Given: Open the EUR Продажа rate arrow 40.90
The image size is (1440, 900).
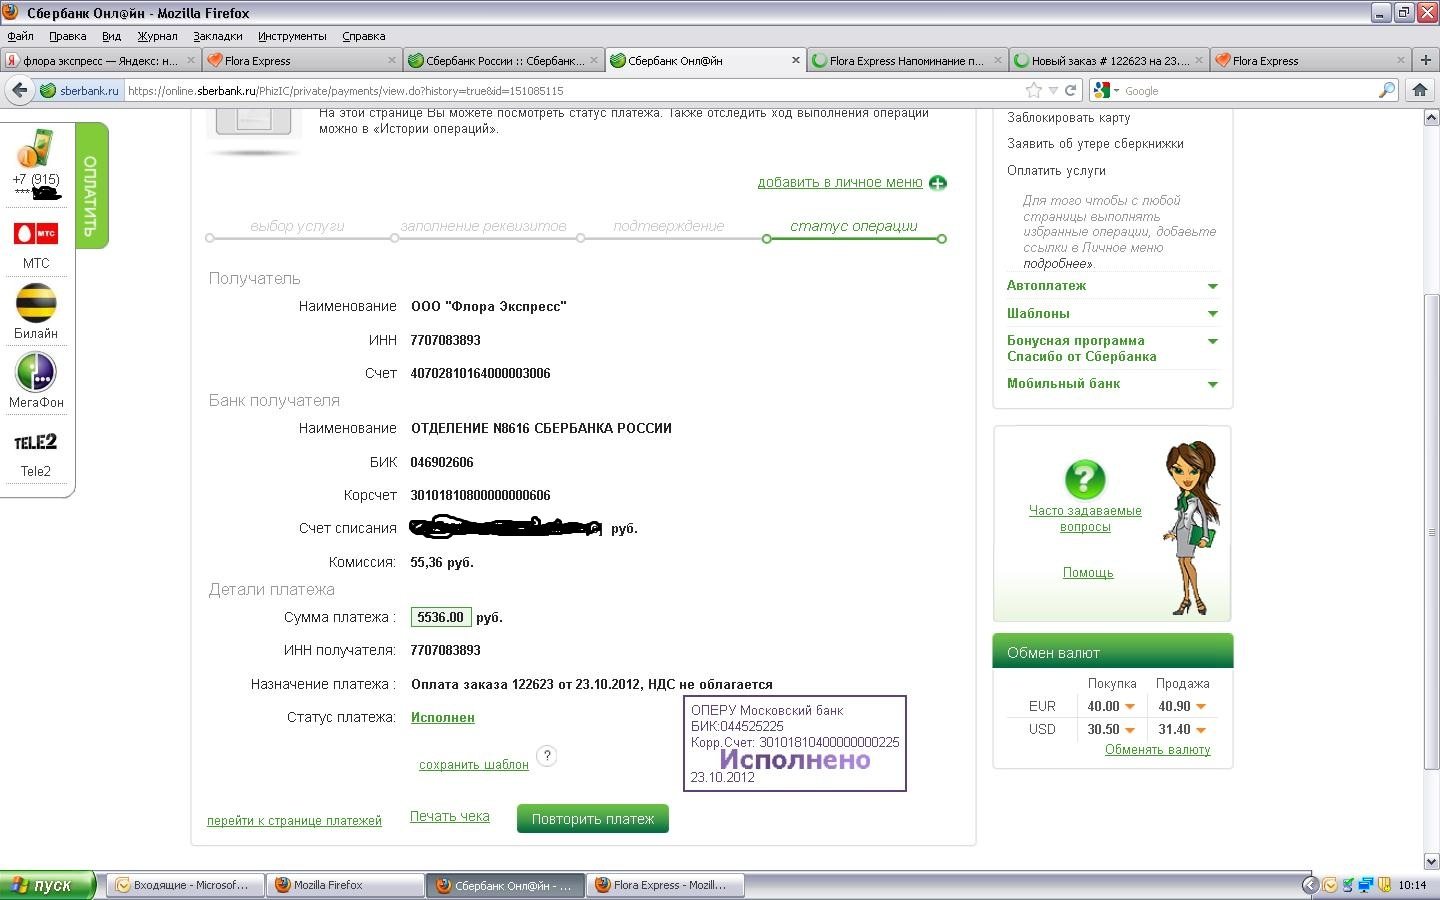Looking at the screenshot, I should (x=1201, y=707).
